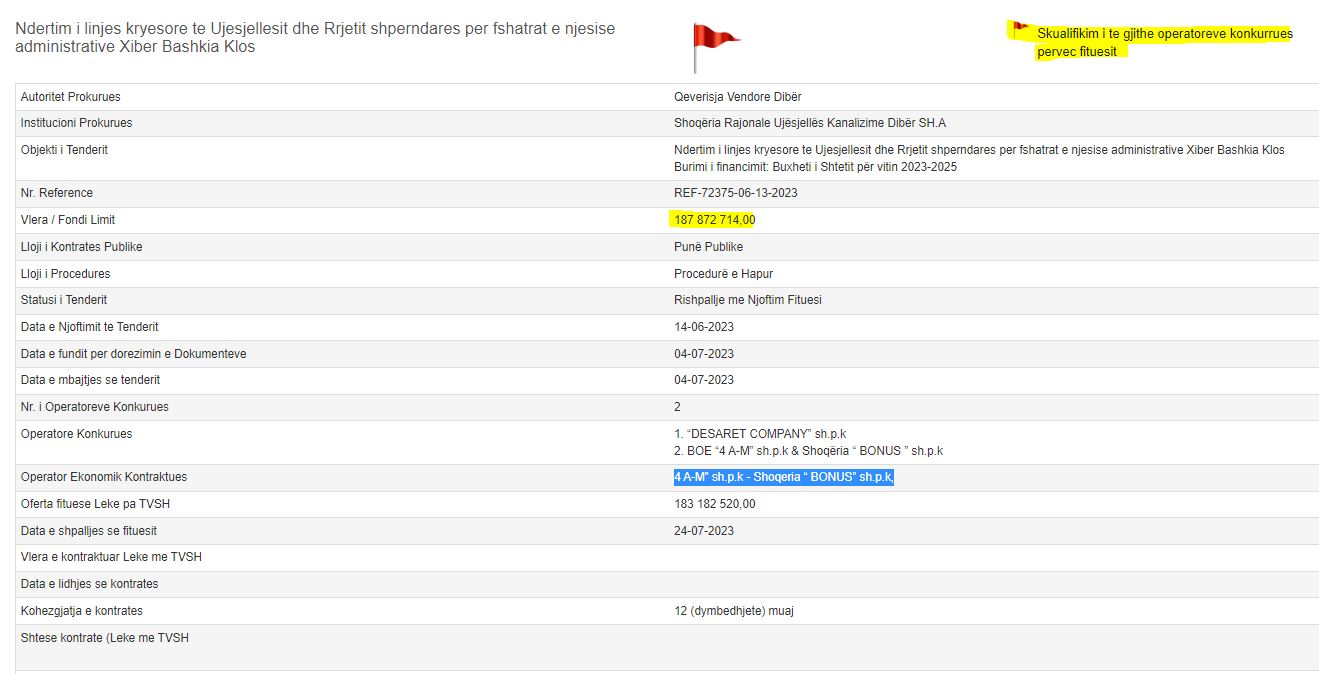The height and width of the screenshot is (674, 1319).
Task: Click the large red flag icon
Action: 715,47
